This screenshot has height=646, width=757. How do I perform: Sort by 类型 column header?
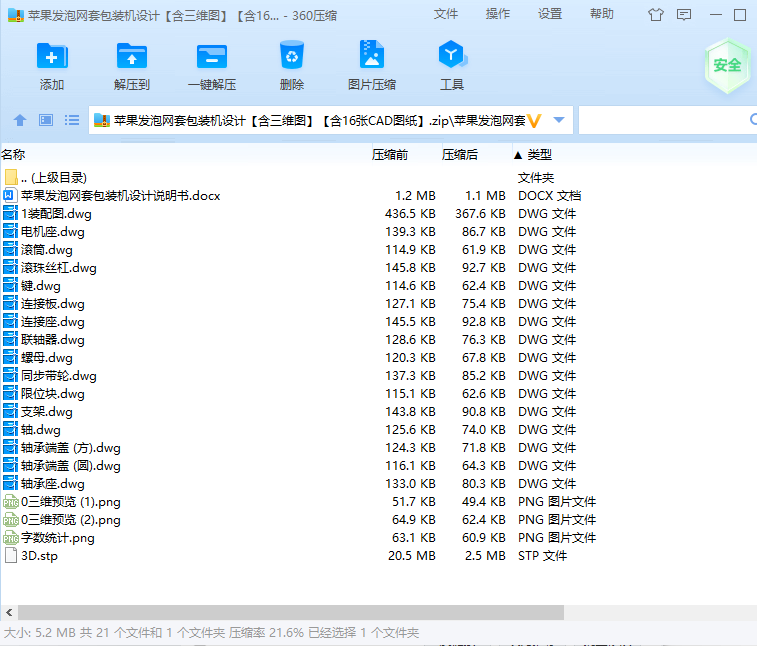pos(539,154)
